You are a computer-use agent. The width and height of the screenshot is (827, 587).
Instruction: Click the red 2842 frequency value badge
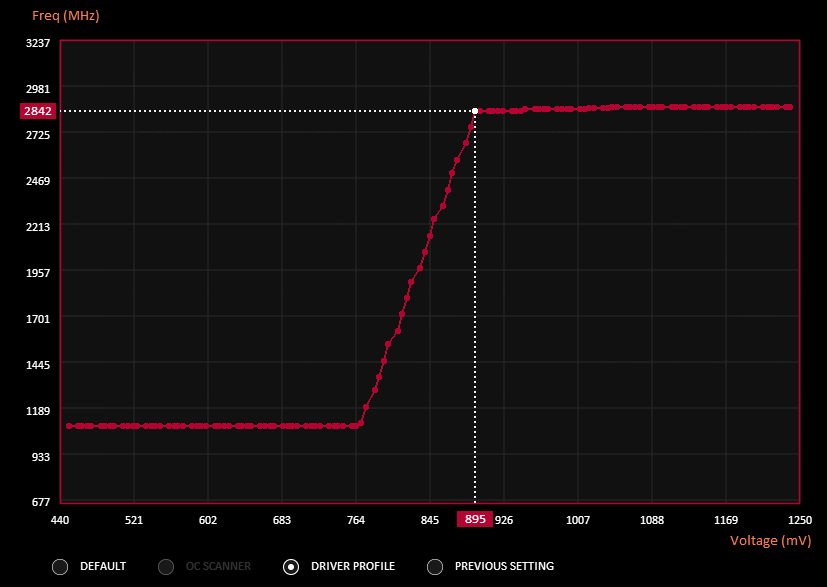pos(37,111)
